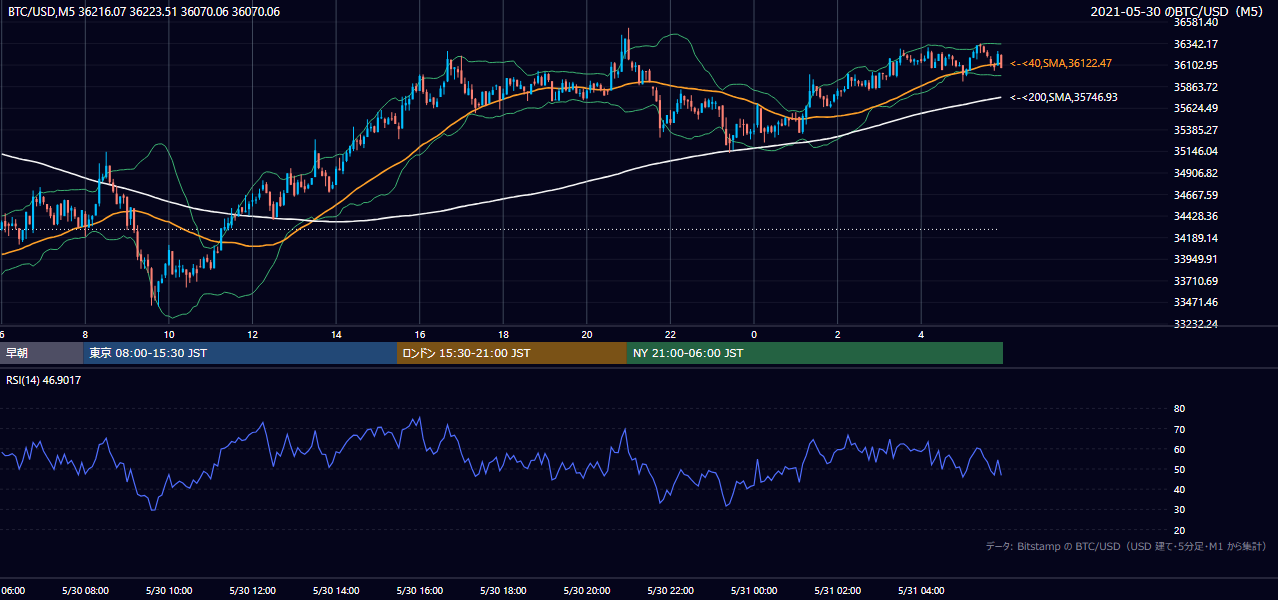Click the 早朝 session bar
The height and width of the screenshot is (600, 1278).
pyautogui.click(x=41, y=353)
